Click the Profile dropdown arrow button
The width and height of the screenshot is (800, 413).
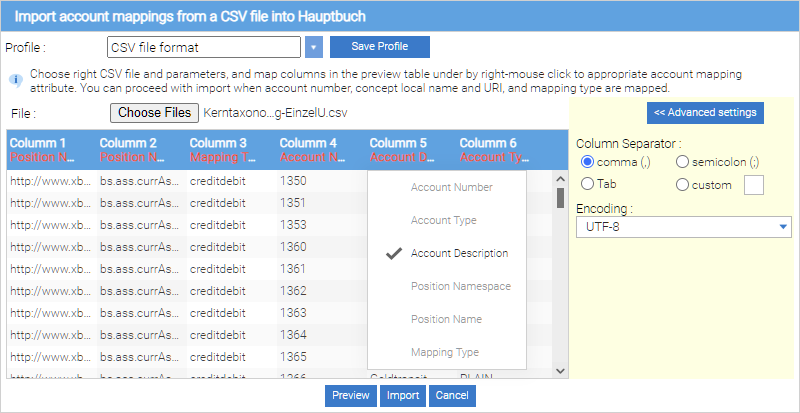tap(314, 47)
